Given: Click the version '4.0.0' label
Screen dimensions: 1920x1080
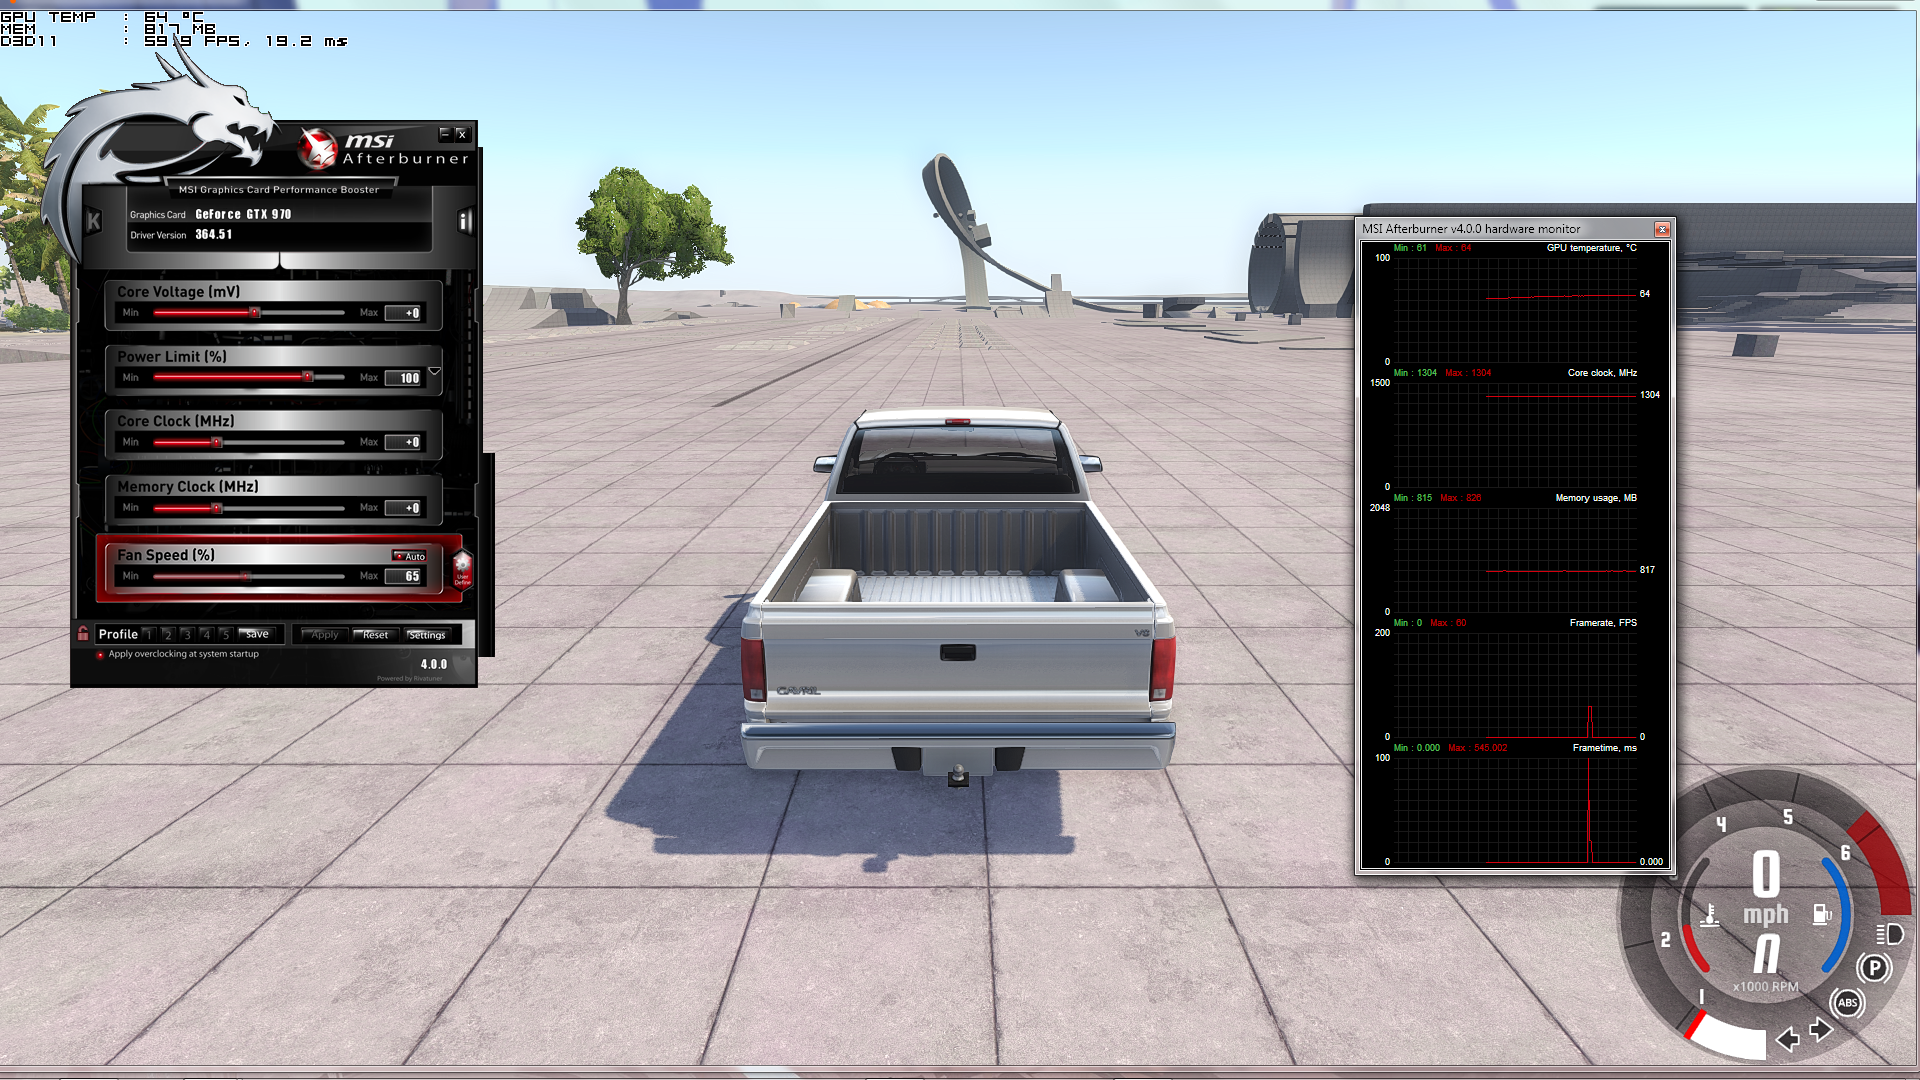Looking at the screenshot, I should click(x=434, y=664).
